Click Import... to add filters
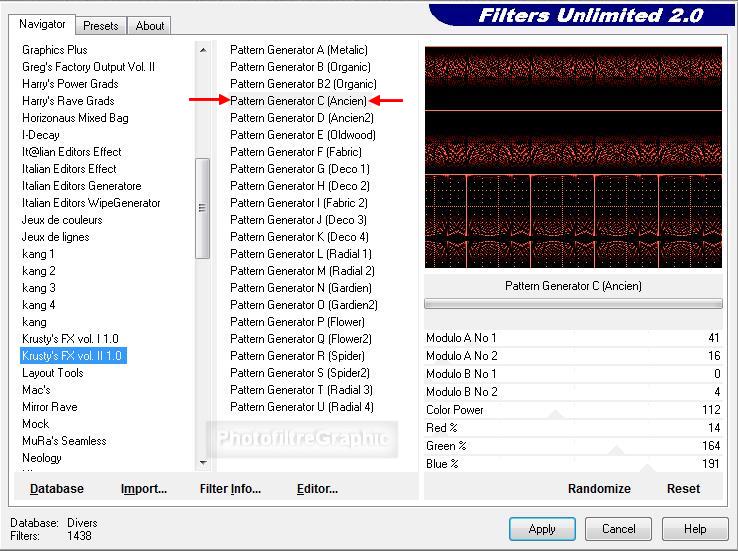The height and width of the screenshot is (551, 738). 144,489
